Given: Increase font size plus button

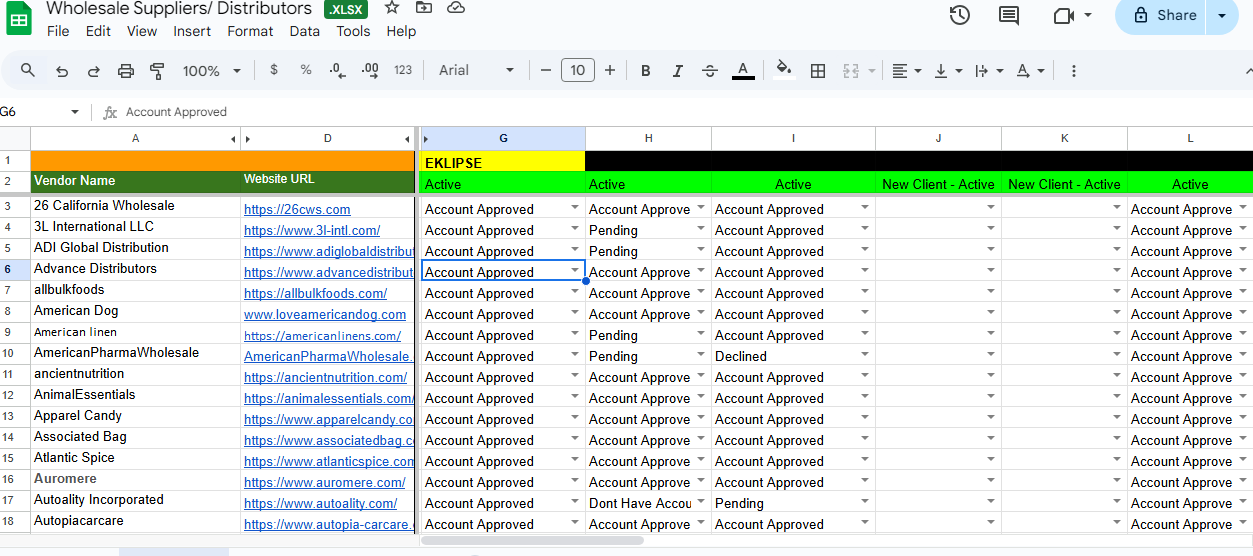Looking at the screenshot, I should [610, 70].
